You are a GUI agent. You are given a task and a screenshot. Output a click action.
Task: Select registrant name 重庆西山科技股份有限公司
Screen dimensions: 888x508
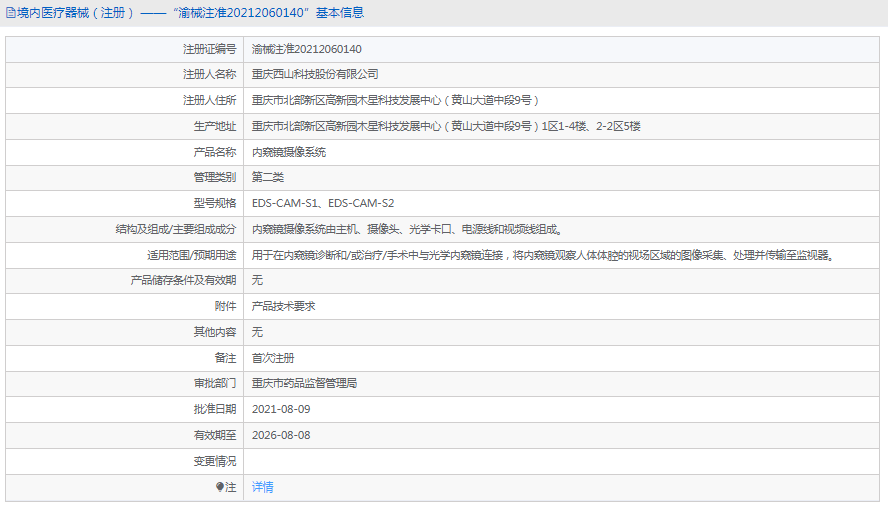[x=315, y=74]
